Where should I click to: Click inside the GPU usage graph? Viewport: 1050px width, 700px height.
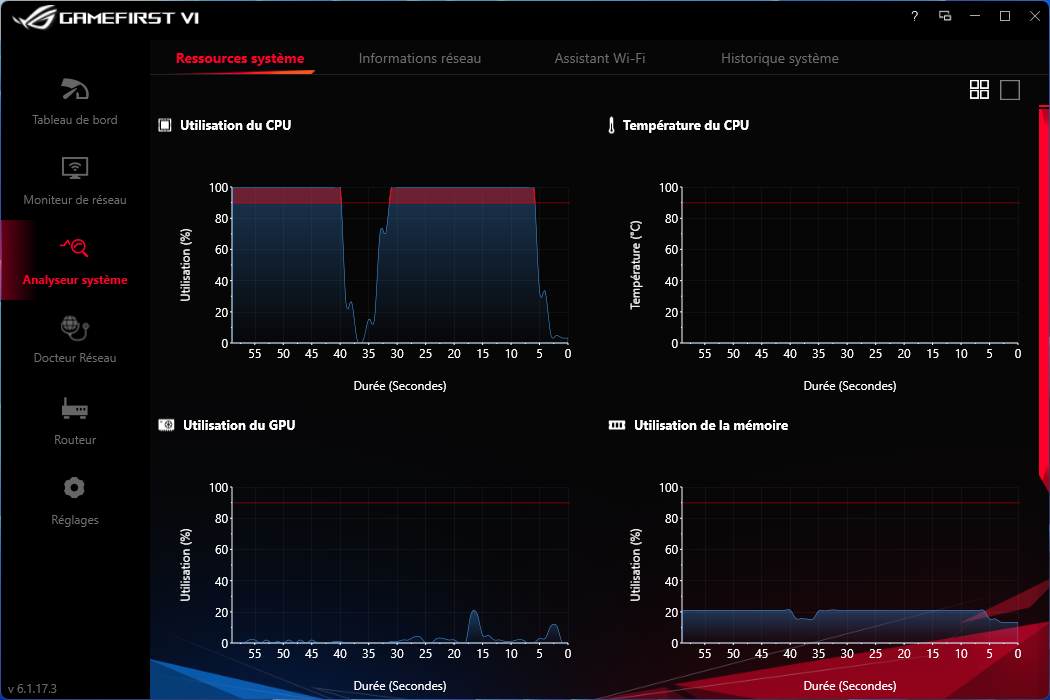point(400,565)
